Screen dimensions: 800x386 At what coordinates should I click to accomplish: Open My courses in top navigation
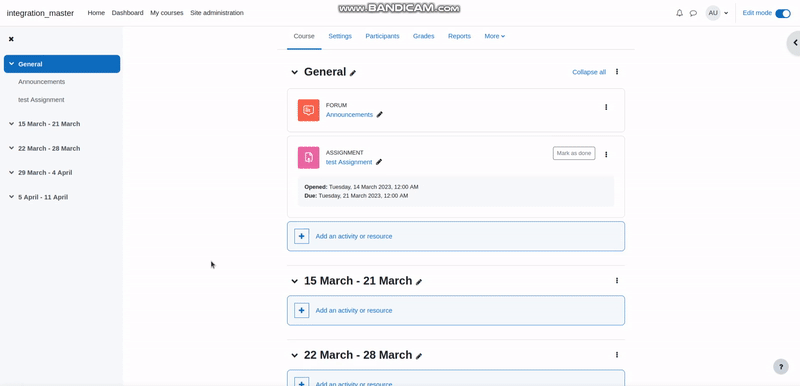(166, 13)
